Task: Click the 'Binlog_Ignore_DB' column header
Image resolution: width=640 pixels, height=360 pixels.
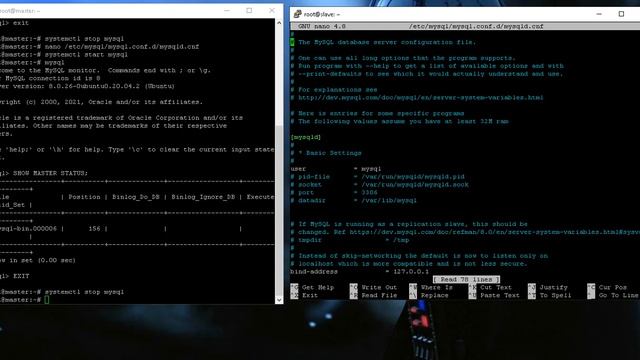Action: pos(203,197)
